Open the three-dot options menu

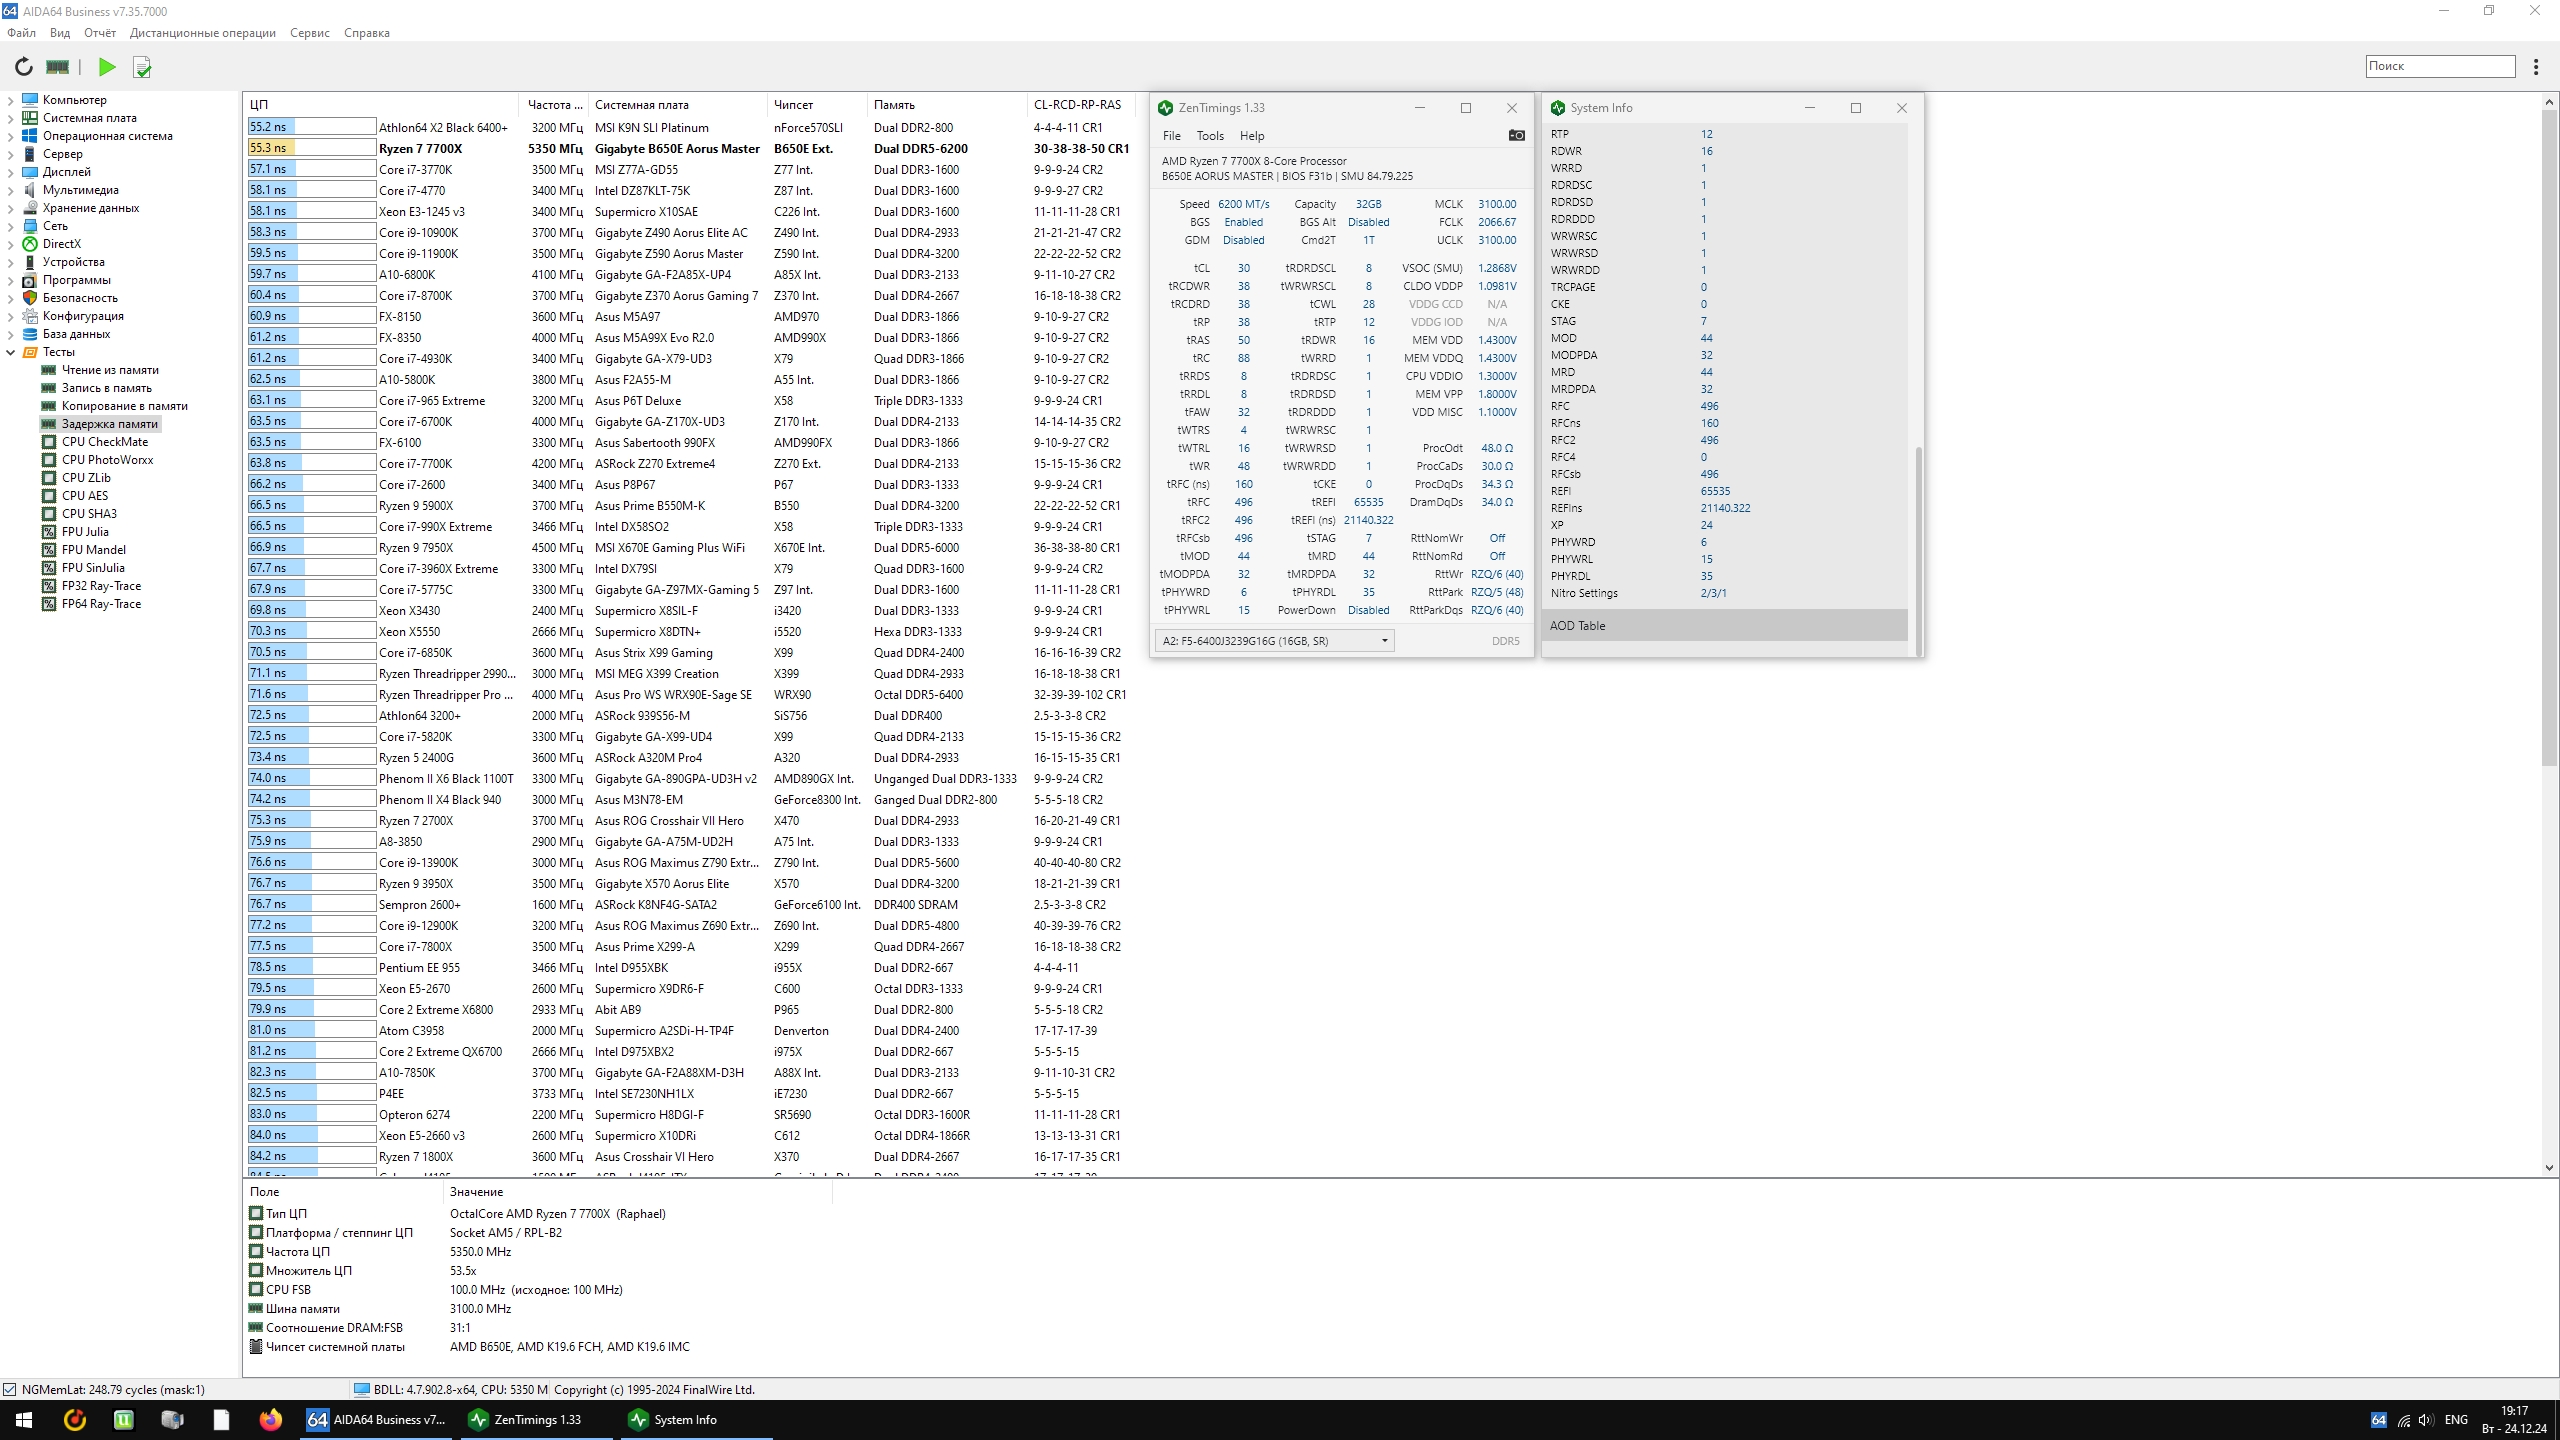[x=2535, y=67]
